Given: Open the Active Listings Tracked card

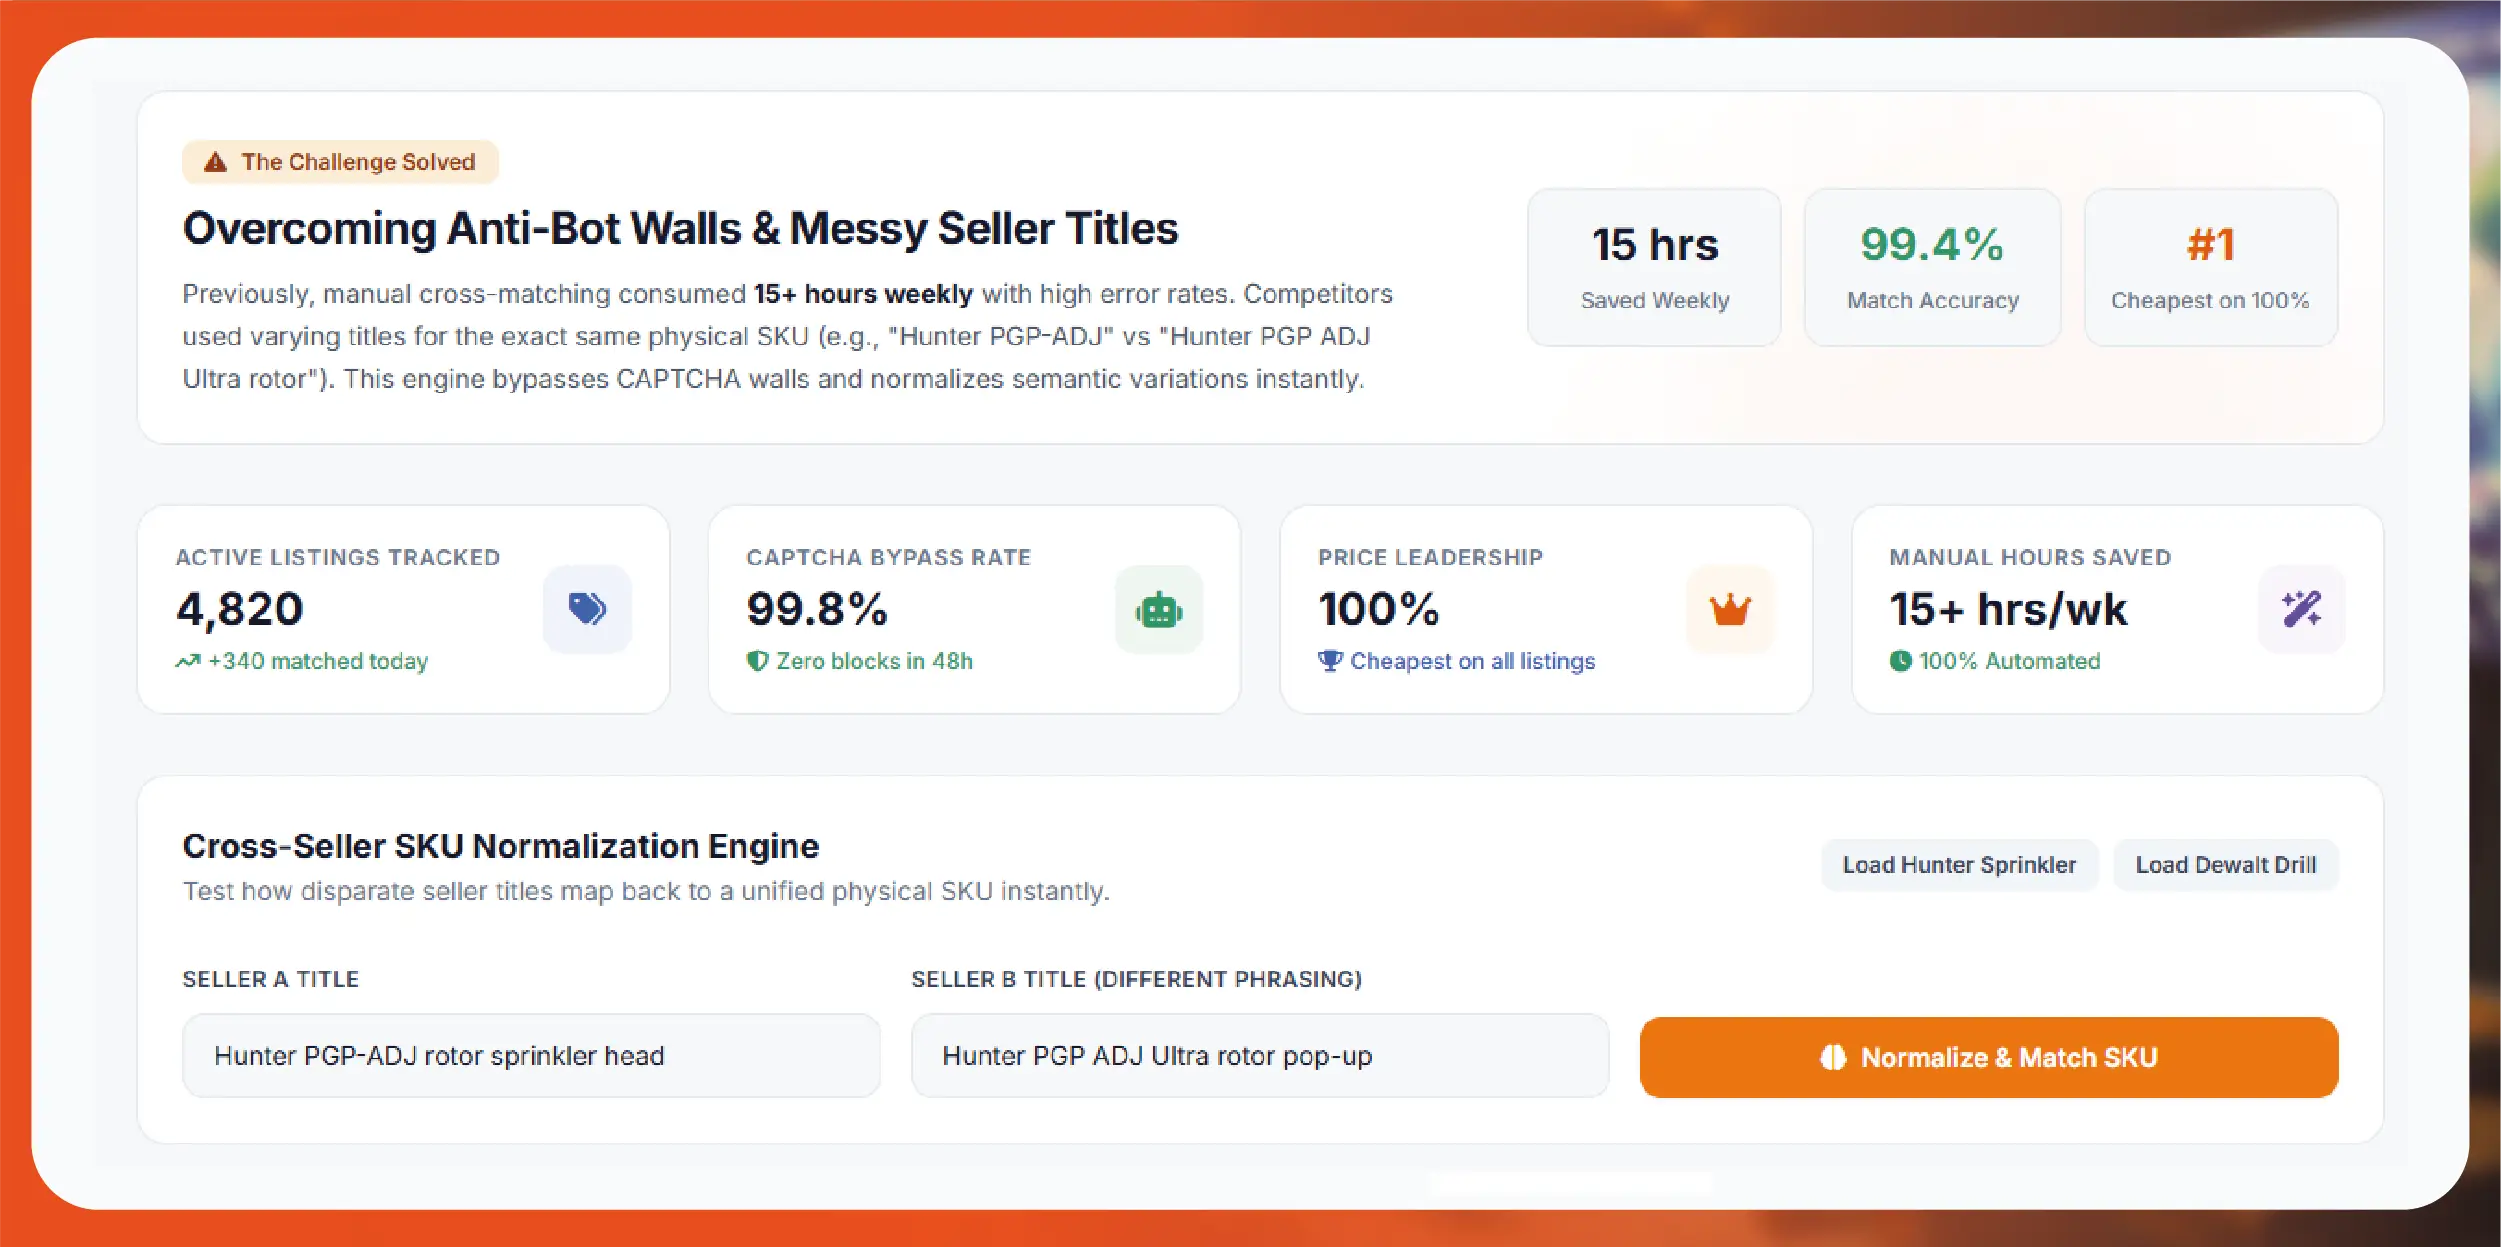Looking at the screenshot, I should (x=403, y=609).
